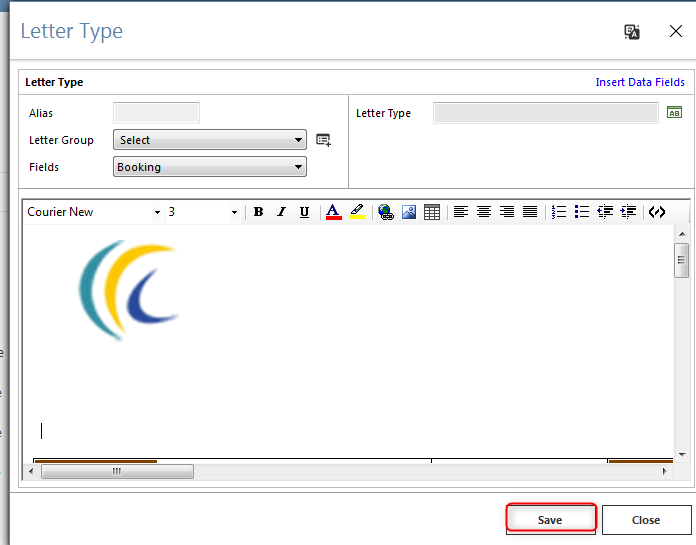Increase the indent
This screenshot has height=545, width=696.
click(628, 212)
